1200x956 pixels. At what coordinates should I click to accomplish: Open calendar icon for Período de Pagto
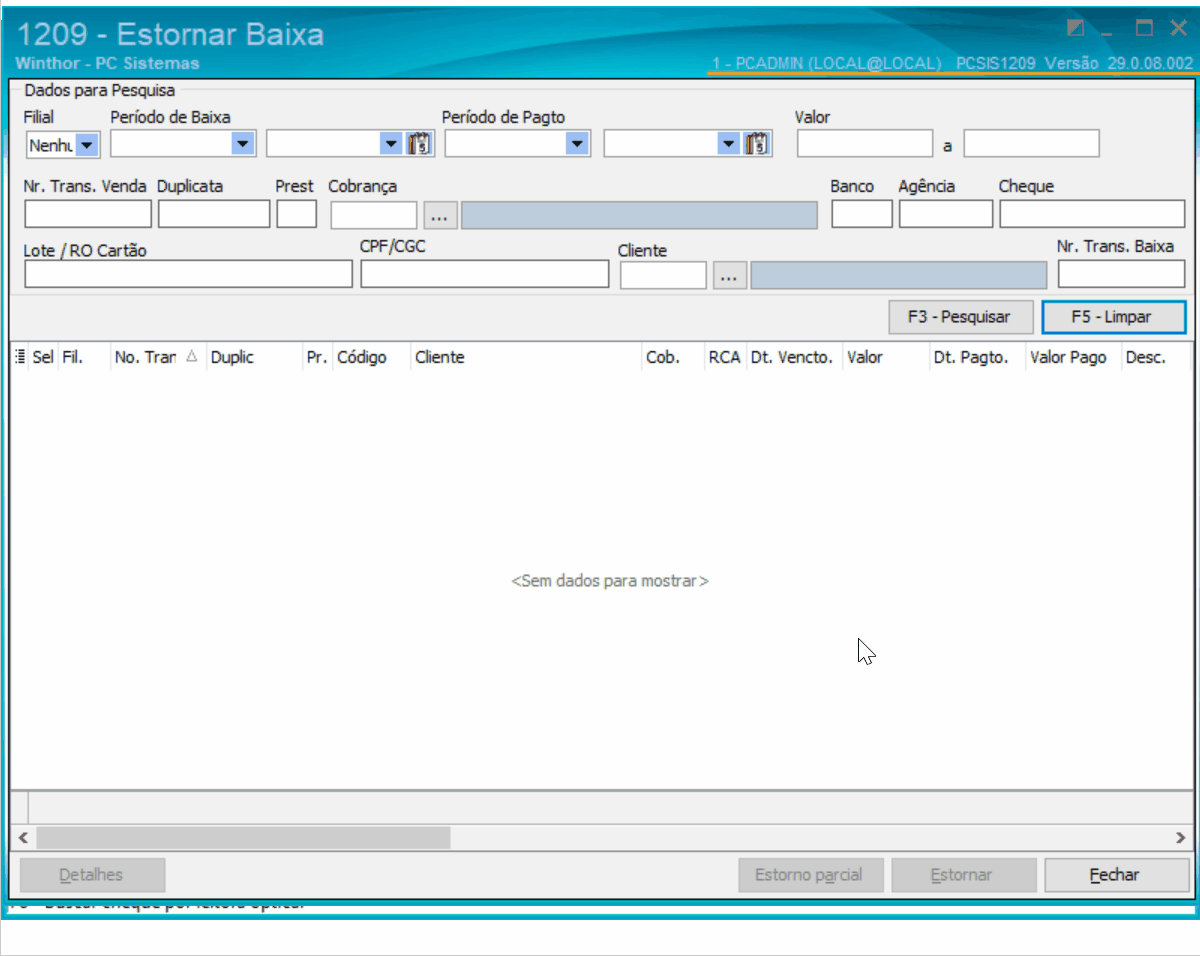point(758,144)
